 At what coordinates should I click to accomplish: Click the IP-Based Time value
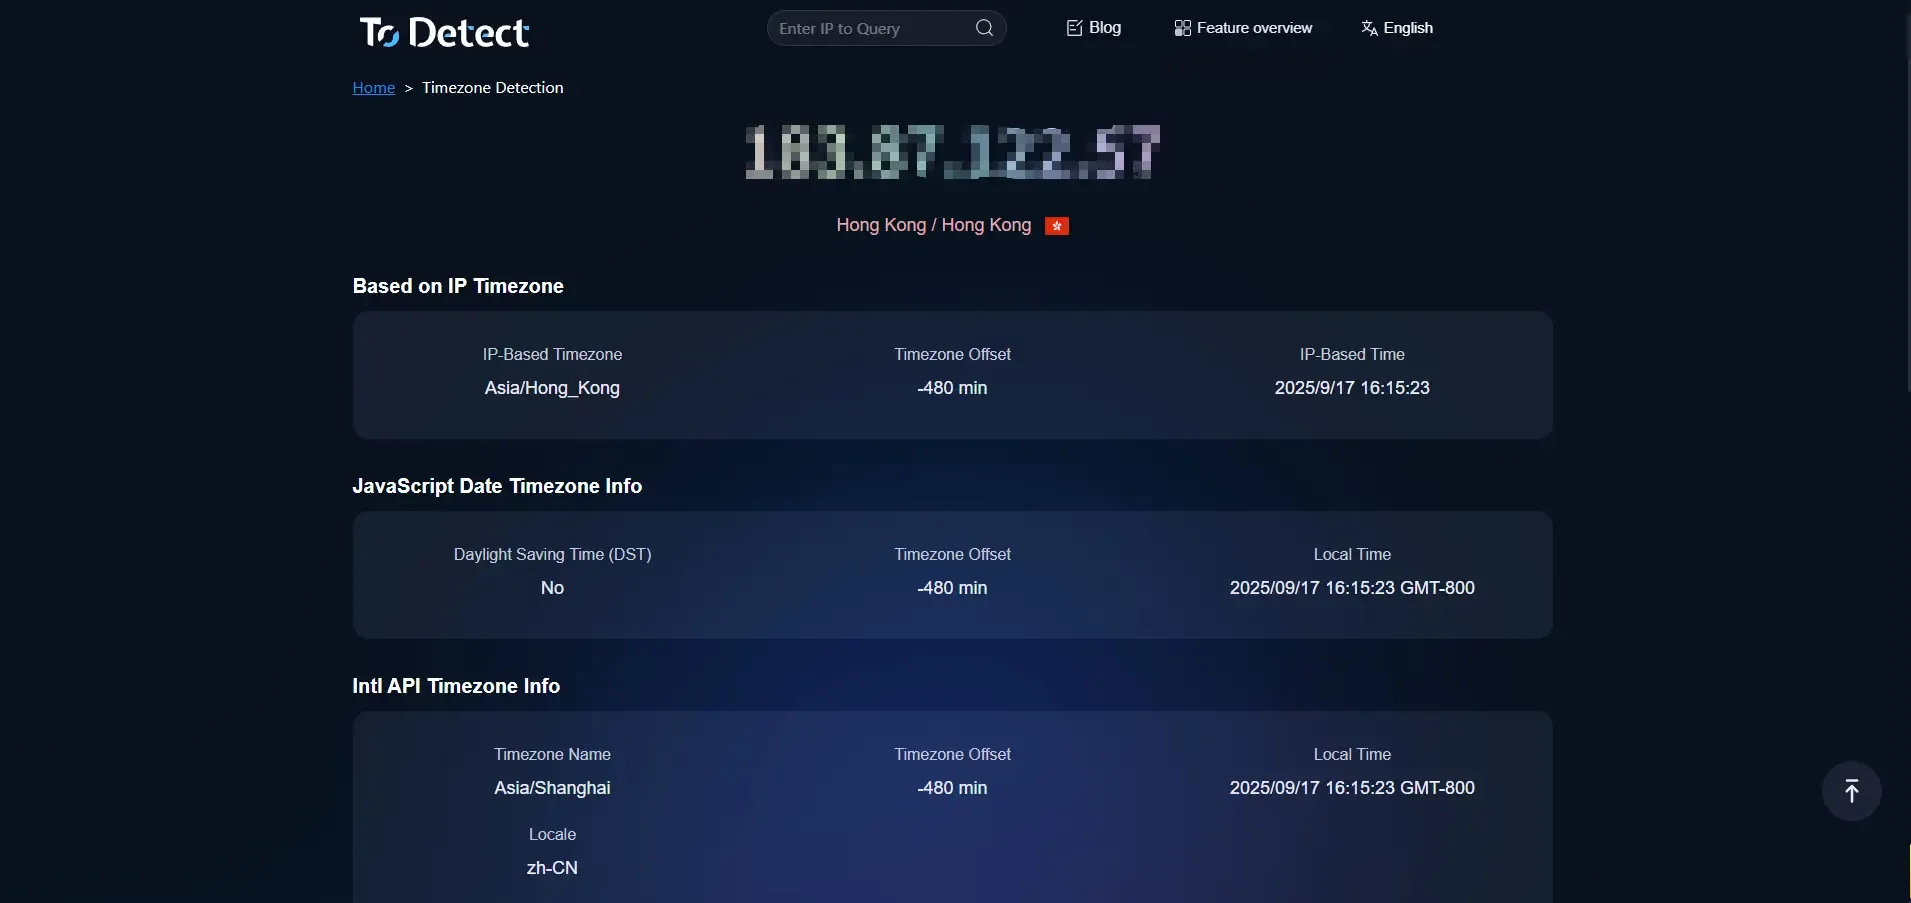[x=1351, y=388]
